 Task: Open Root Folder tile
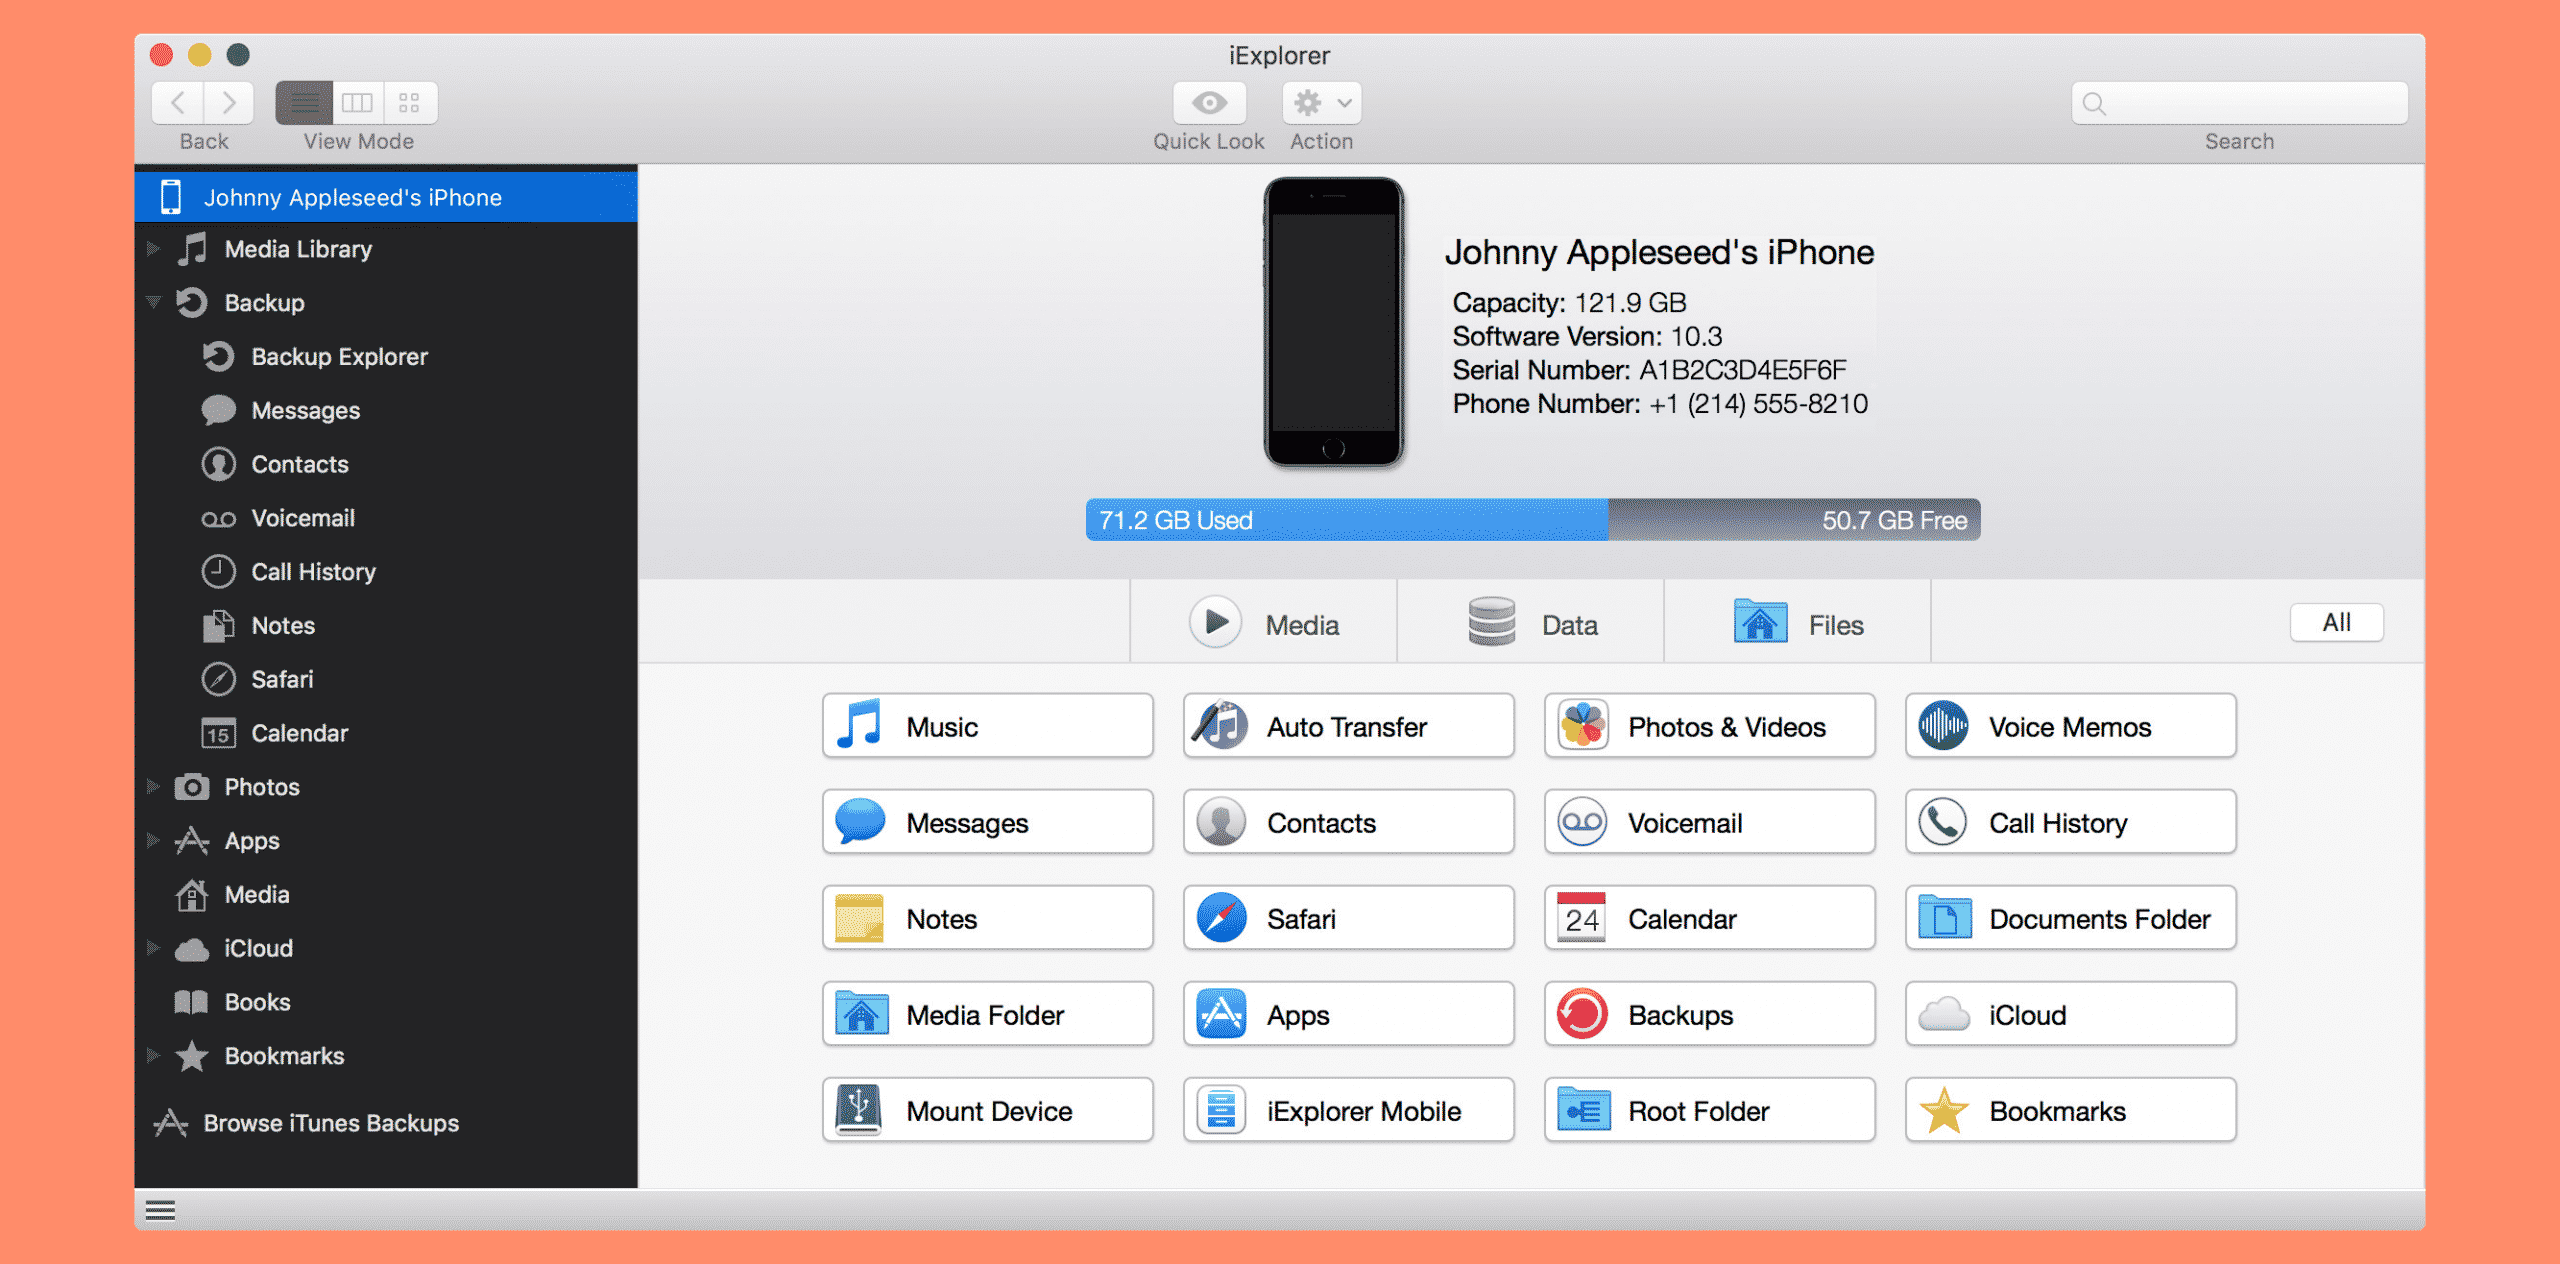tap(1709, 1110)
